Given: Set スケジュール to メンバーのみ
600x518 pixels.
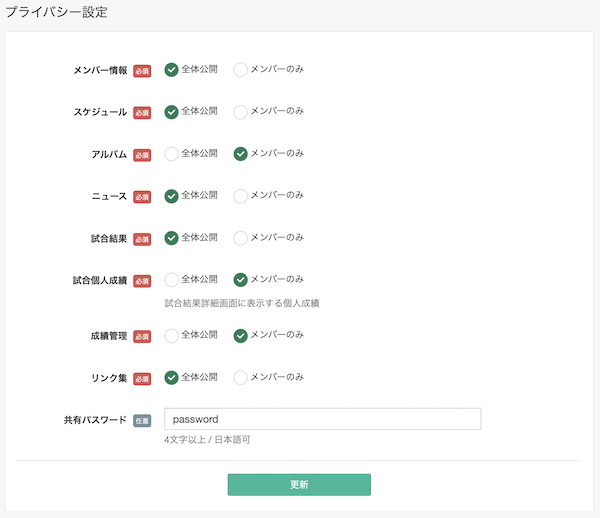Looking at the screenshot, I should click(x=240, y=112).
